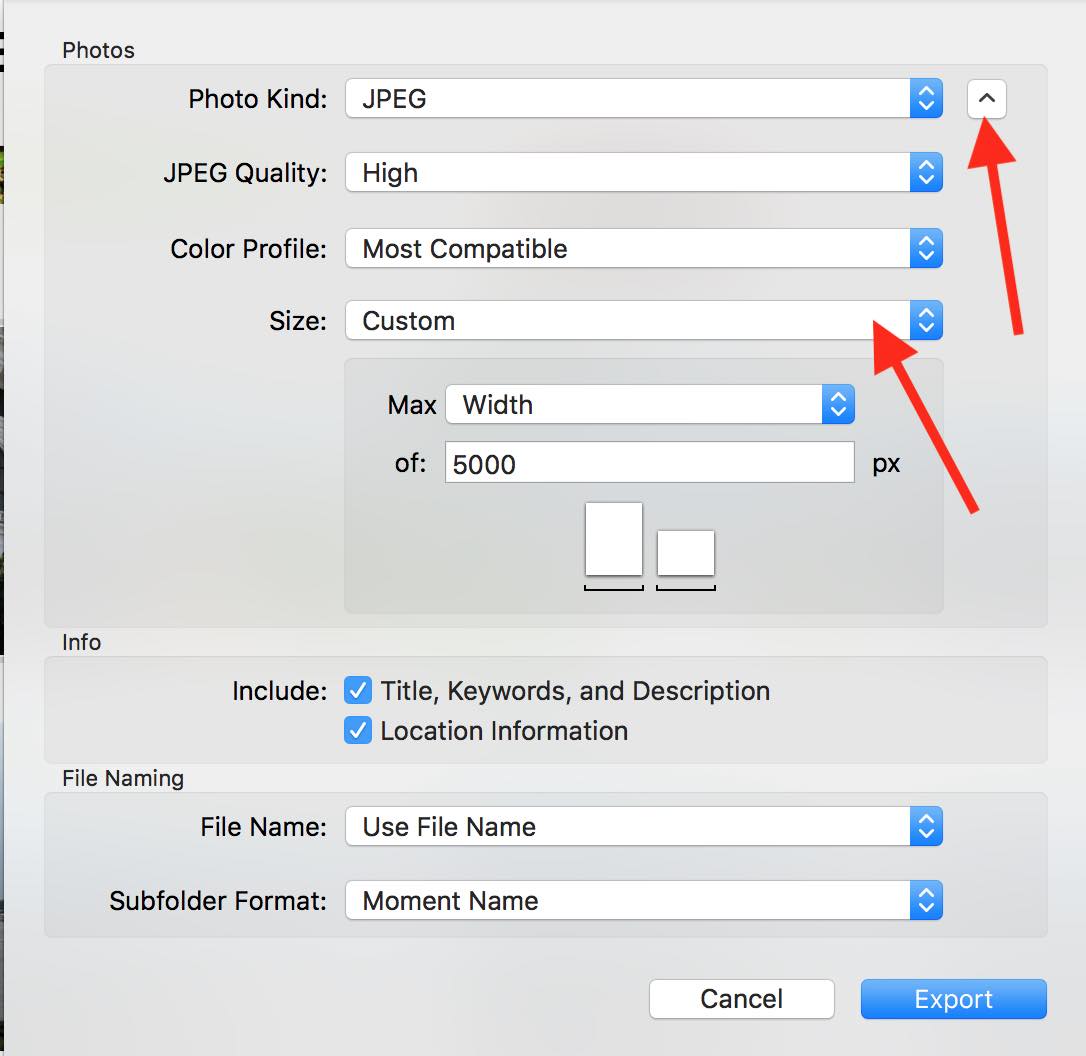Uncheck Location Information checkbox
Screen dimensions: 1086x1056
358,731
